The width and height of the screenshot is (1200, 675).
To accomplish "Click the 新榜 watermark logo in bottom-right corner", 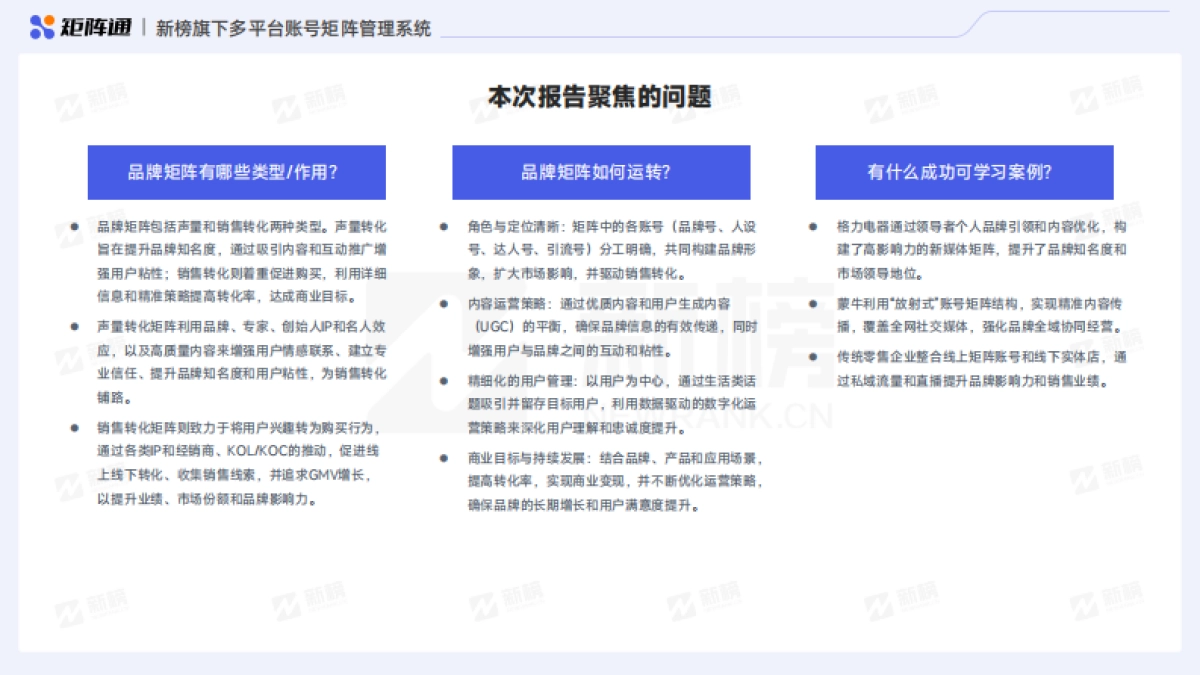I will [x=1107, y=600].
